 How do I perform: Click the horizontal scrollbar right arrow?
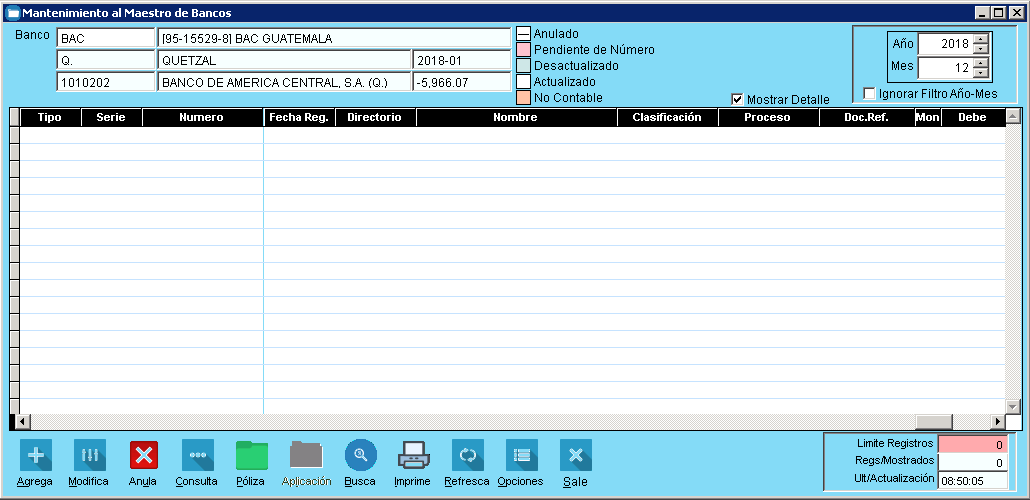pyautogui.click(x=997, y=422)
